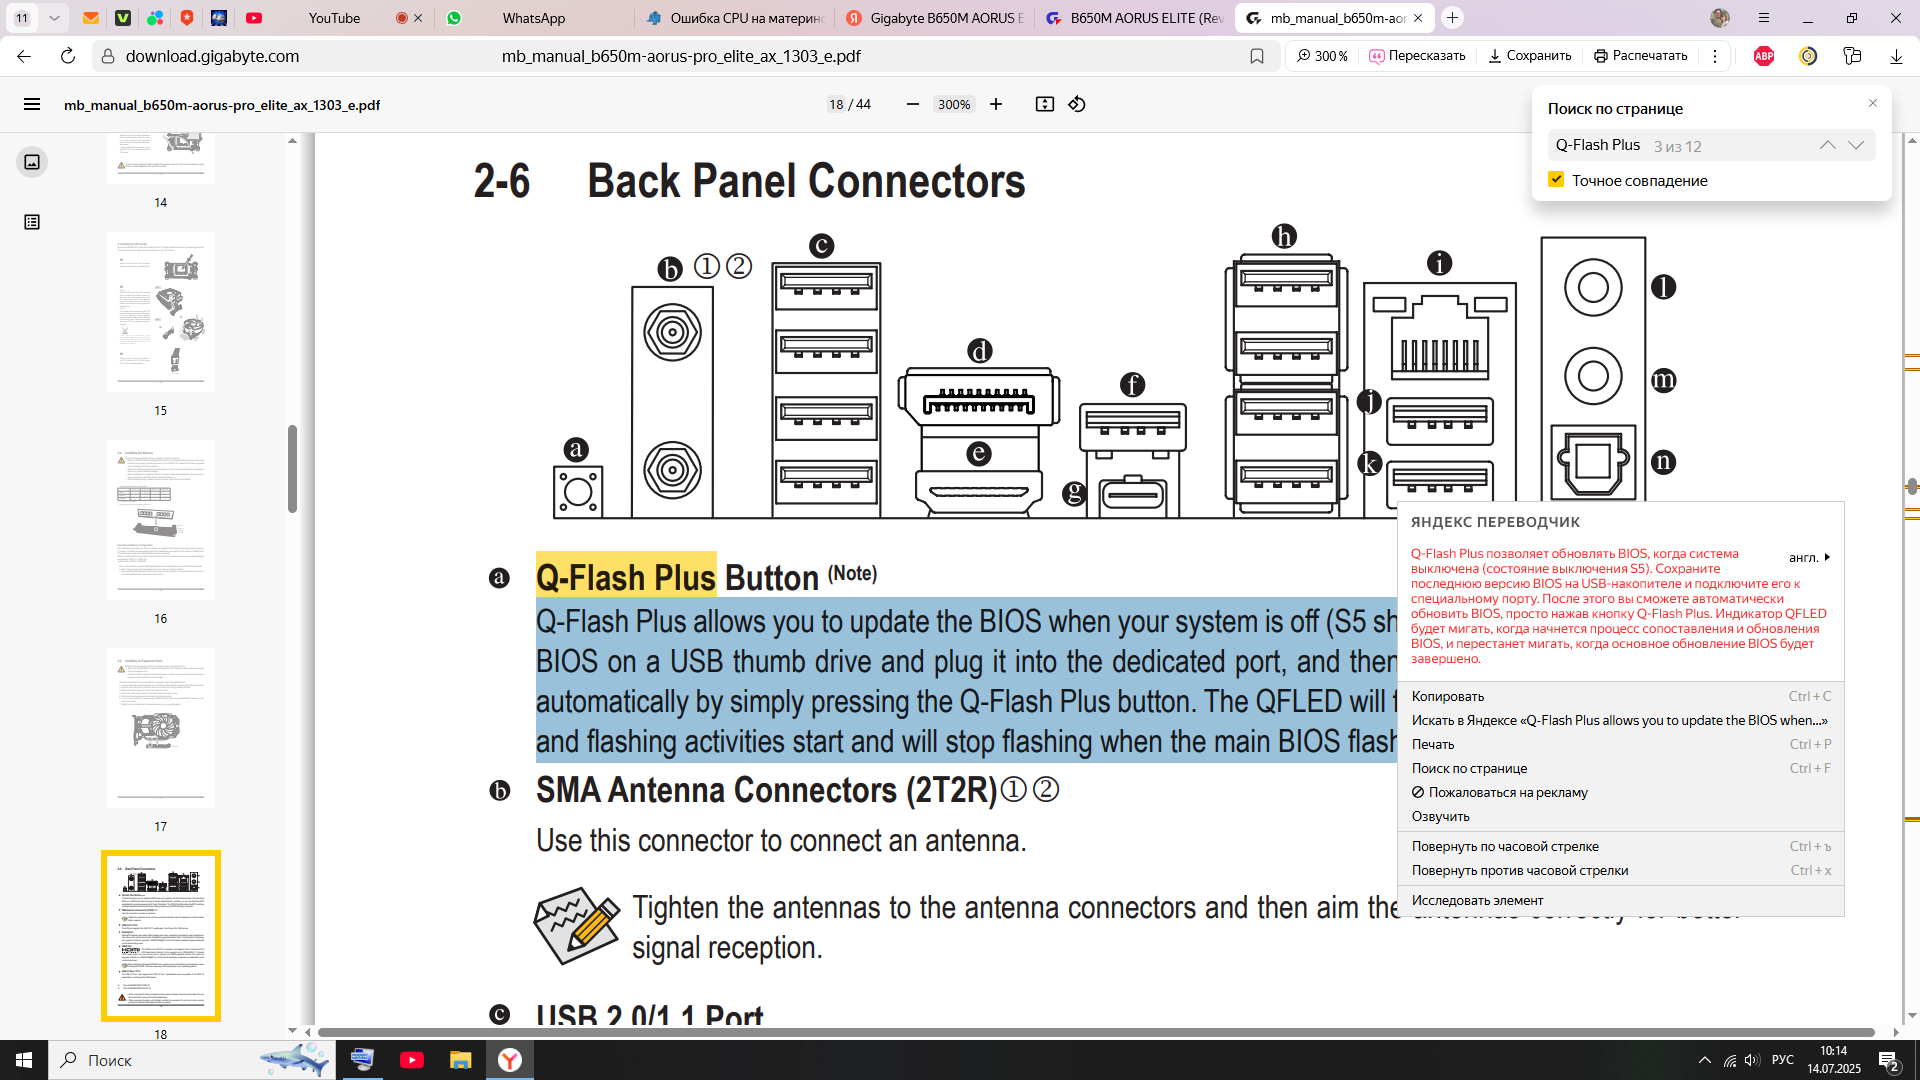Choose Искать в Яндексе in context menu

(1621, 720)
